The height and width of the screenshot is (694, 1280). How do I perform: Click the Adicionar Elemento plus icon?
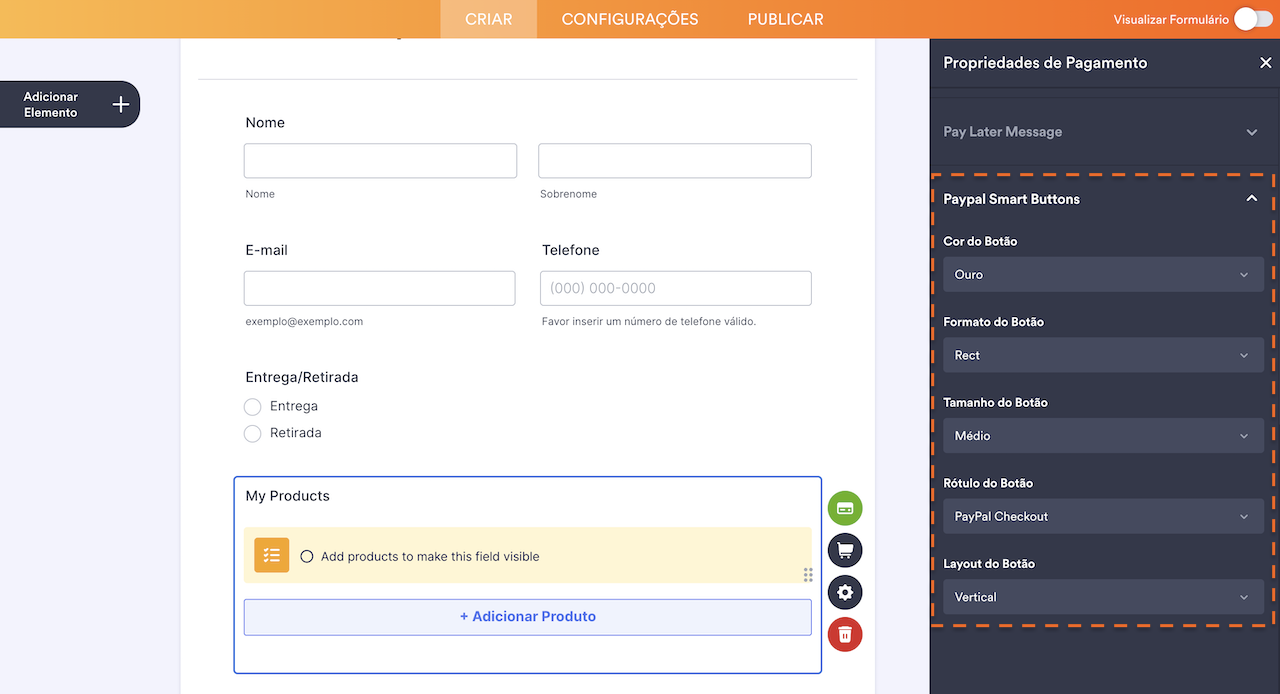[x=119, y=103]
